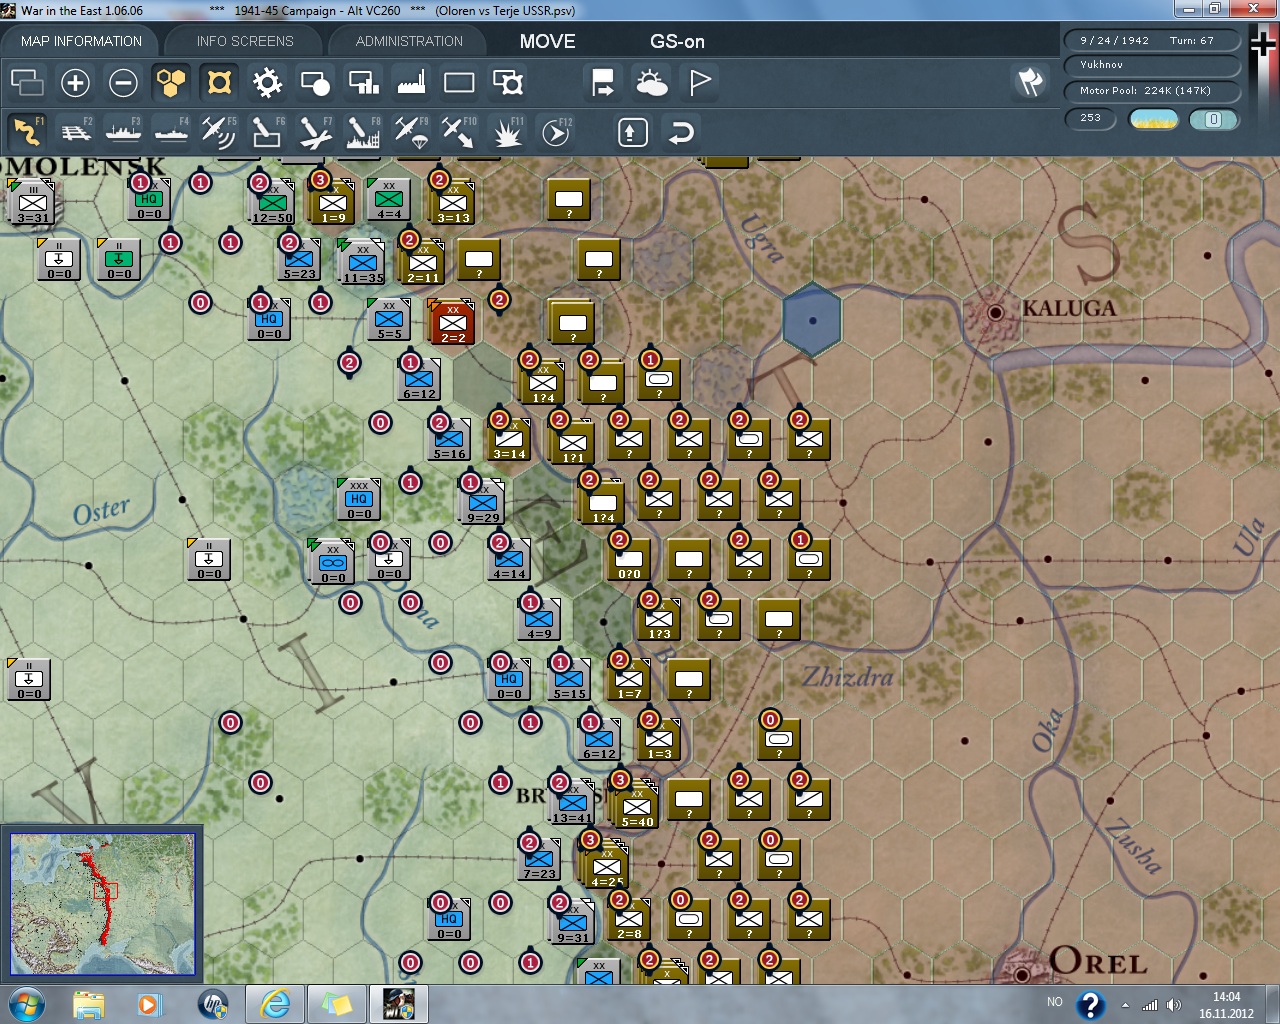Image resolution: width=1280 pixels, height=1024 pixels.
Task: Open the MAP INFORMATION tab
Action: click(x=81, y=41)
